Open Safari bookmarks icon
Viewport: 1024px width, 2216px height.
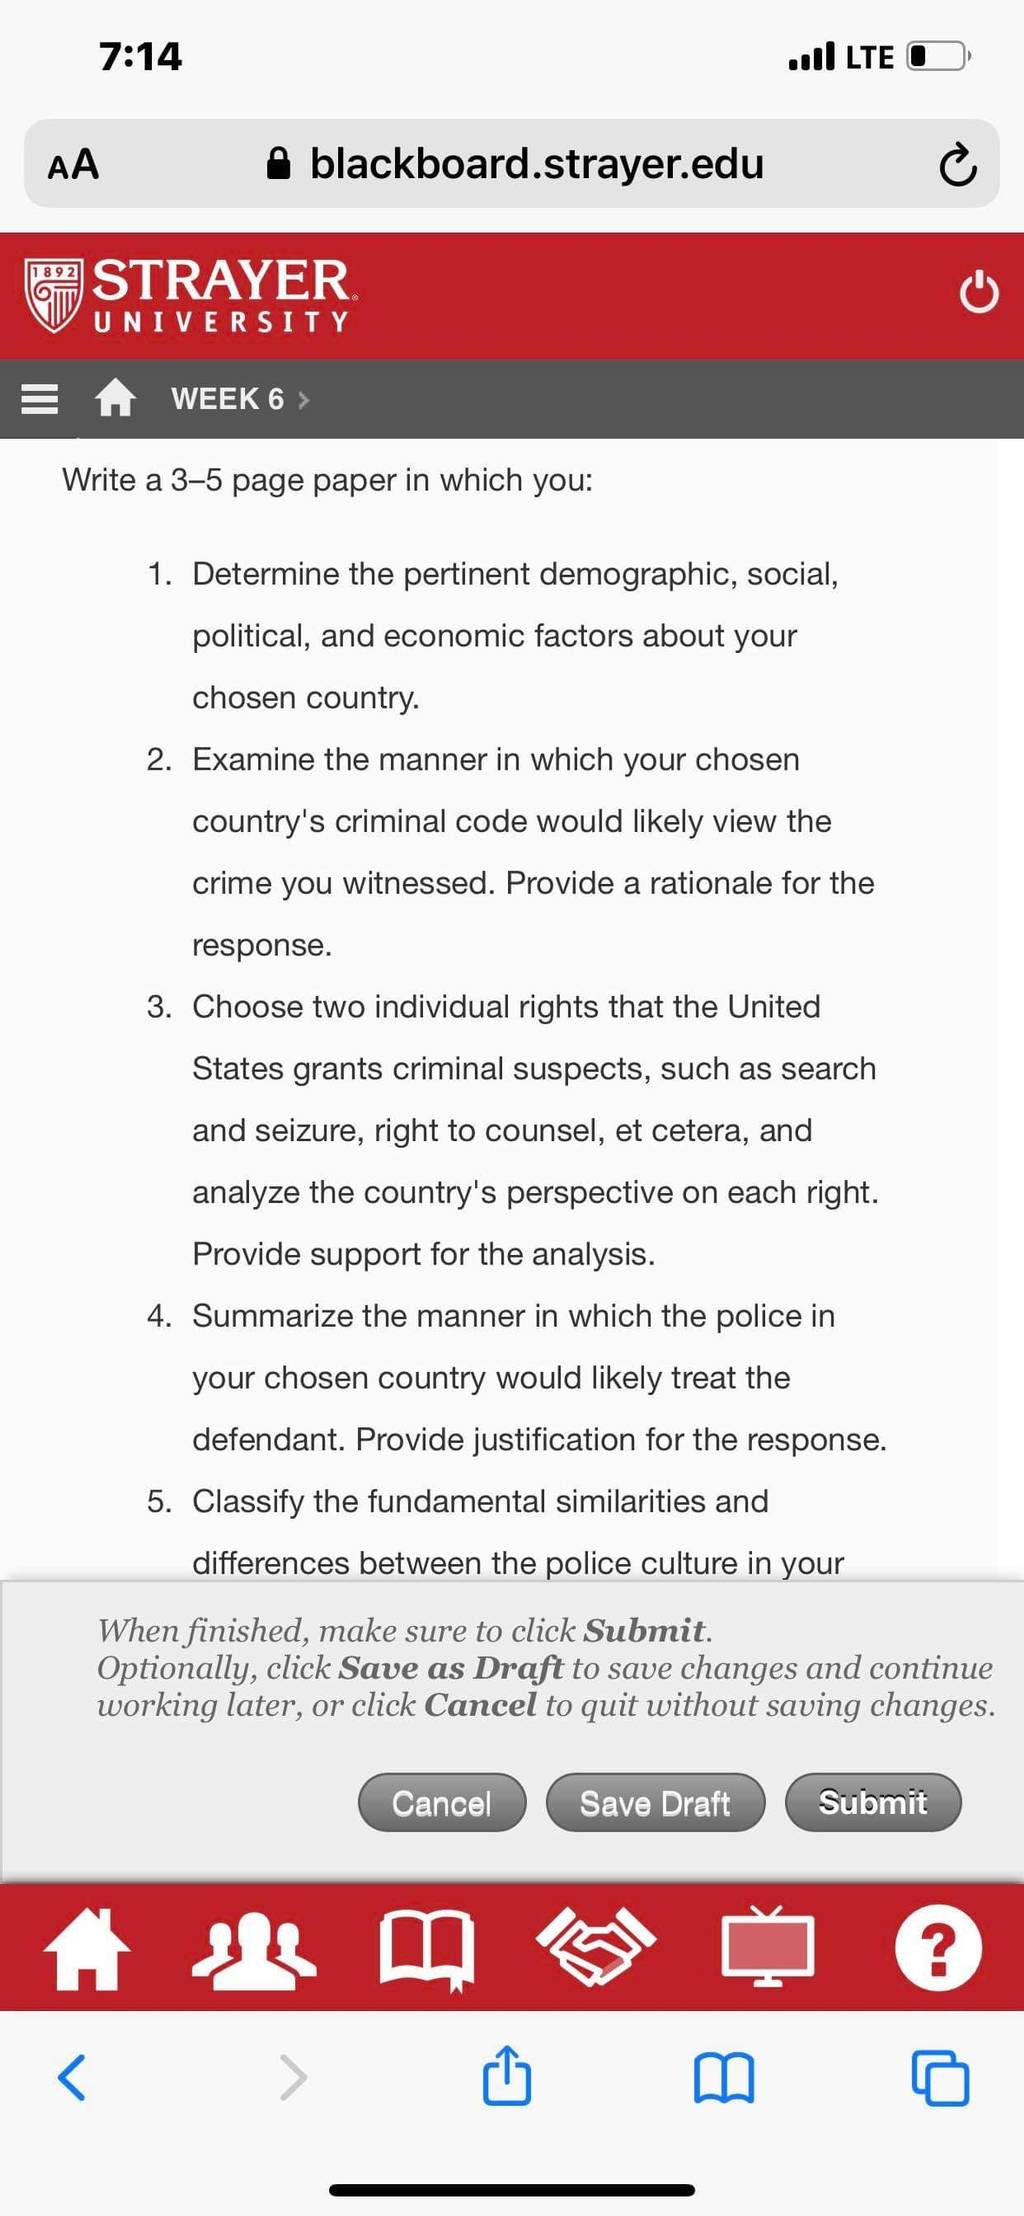[x=724, y=2078]
